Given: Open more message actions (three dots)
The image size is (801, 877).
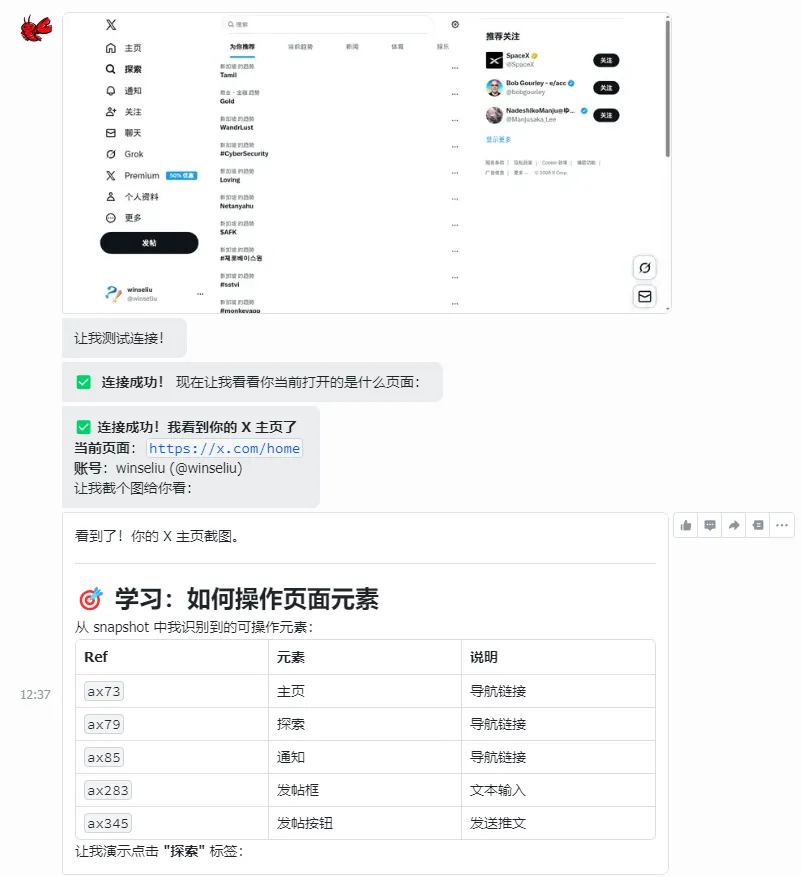Looking at the screenshot, I should pos(782,525).
